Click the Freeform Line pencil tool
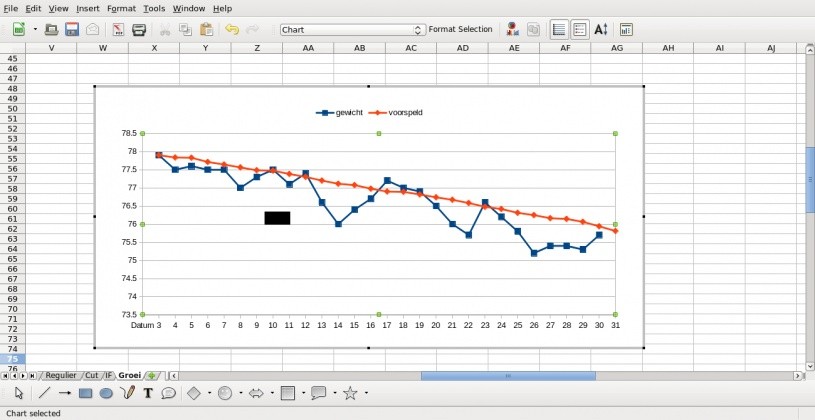The height and width of the screenshot is (420, 815). coord(127,393)
